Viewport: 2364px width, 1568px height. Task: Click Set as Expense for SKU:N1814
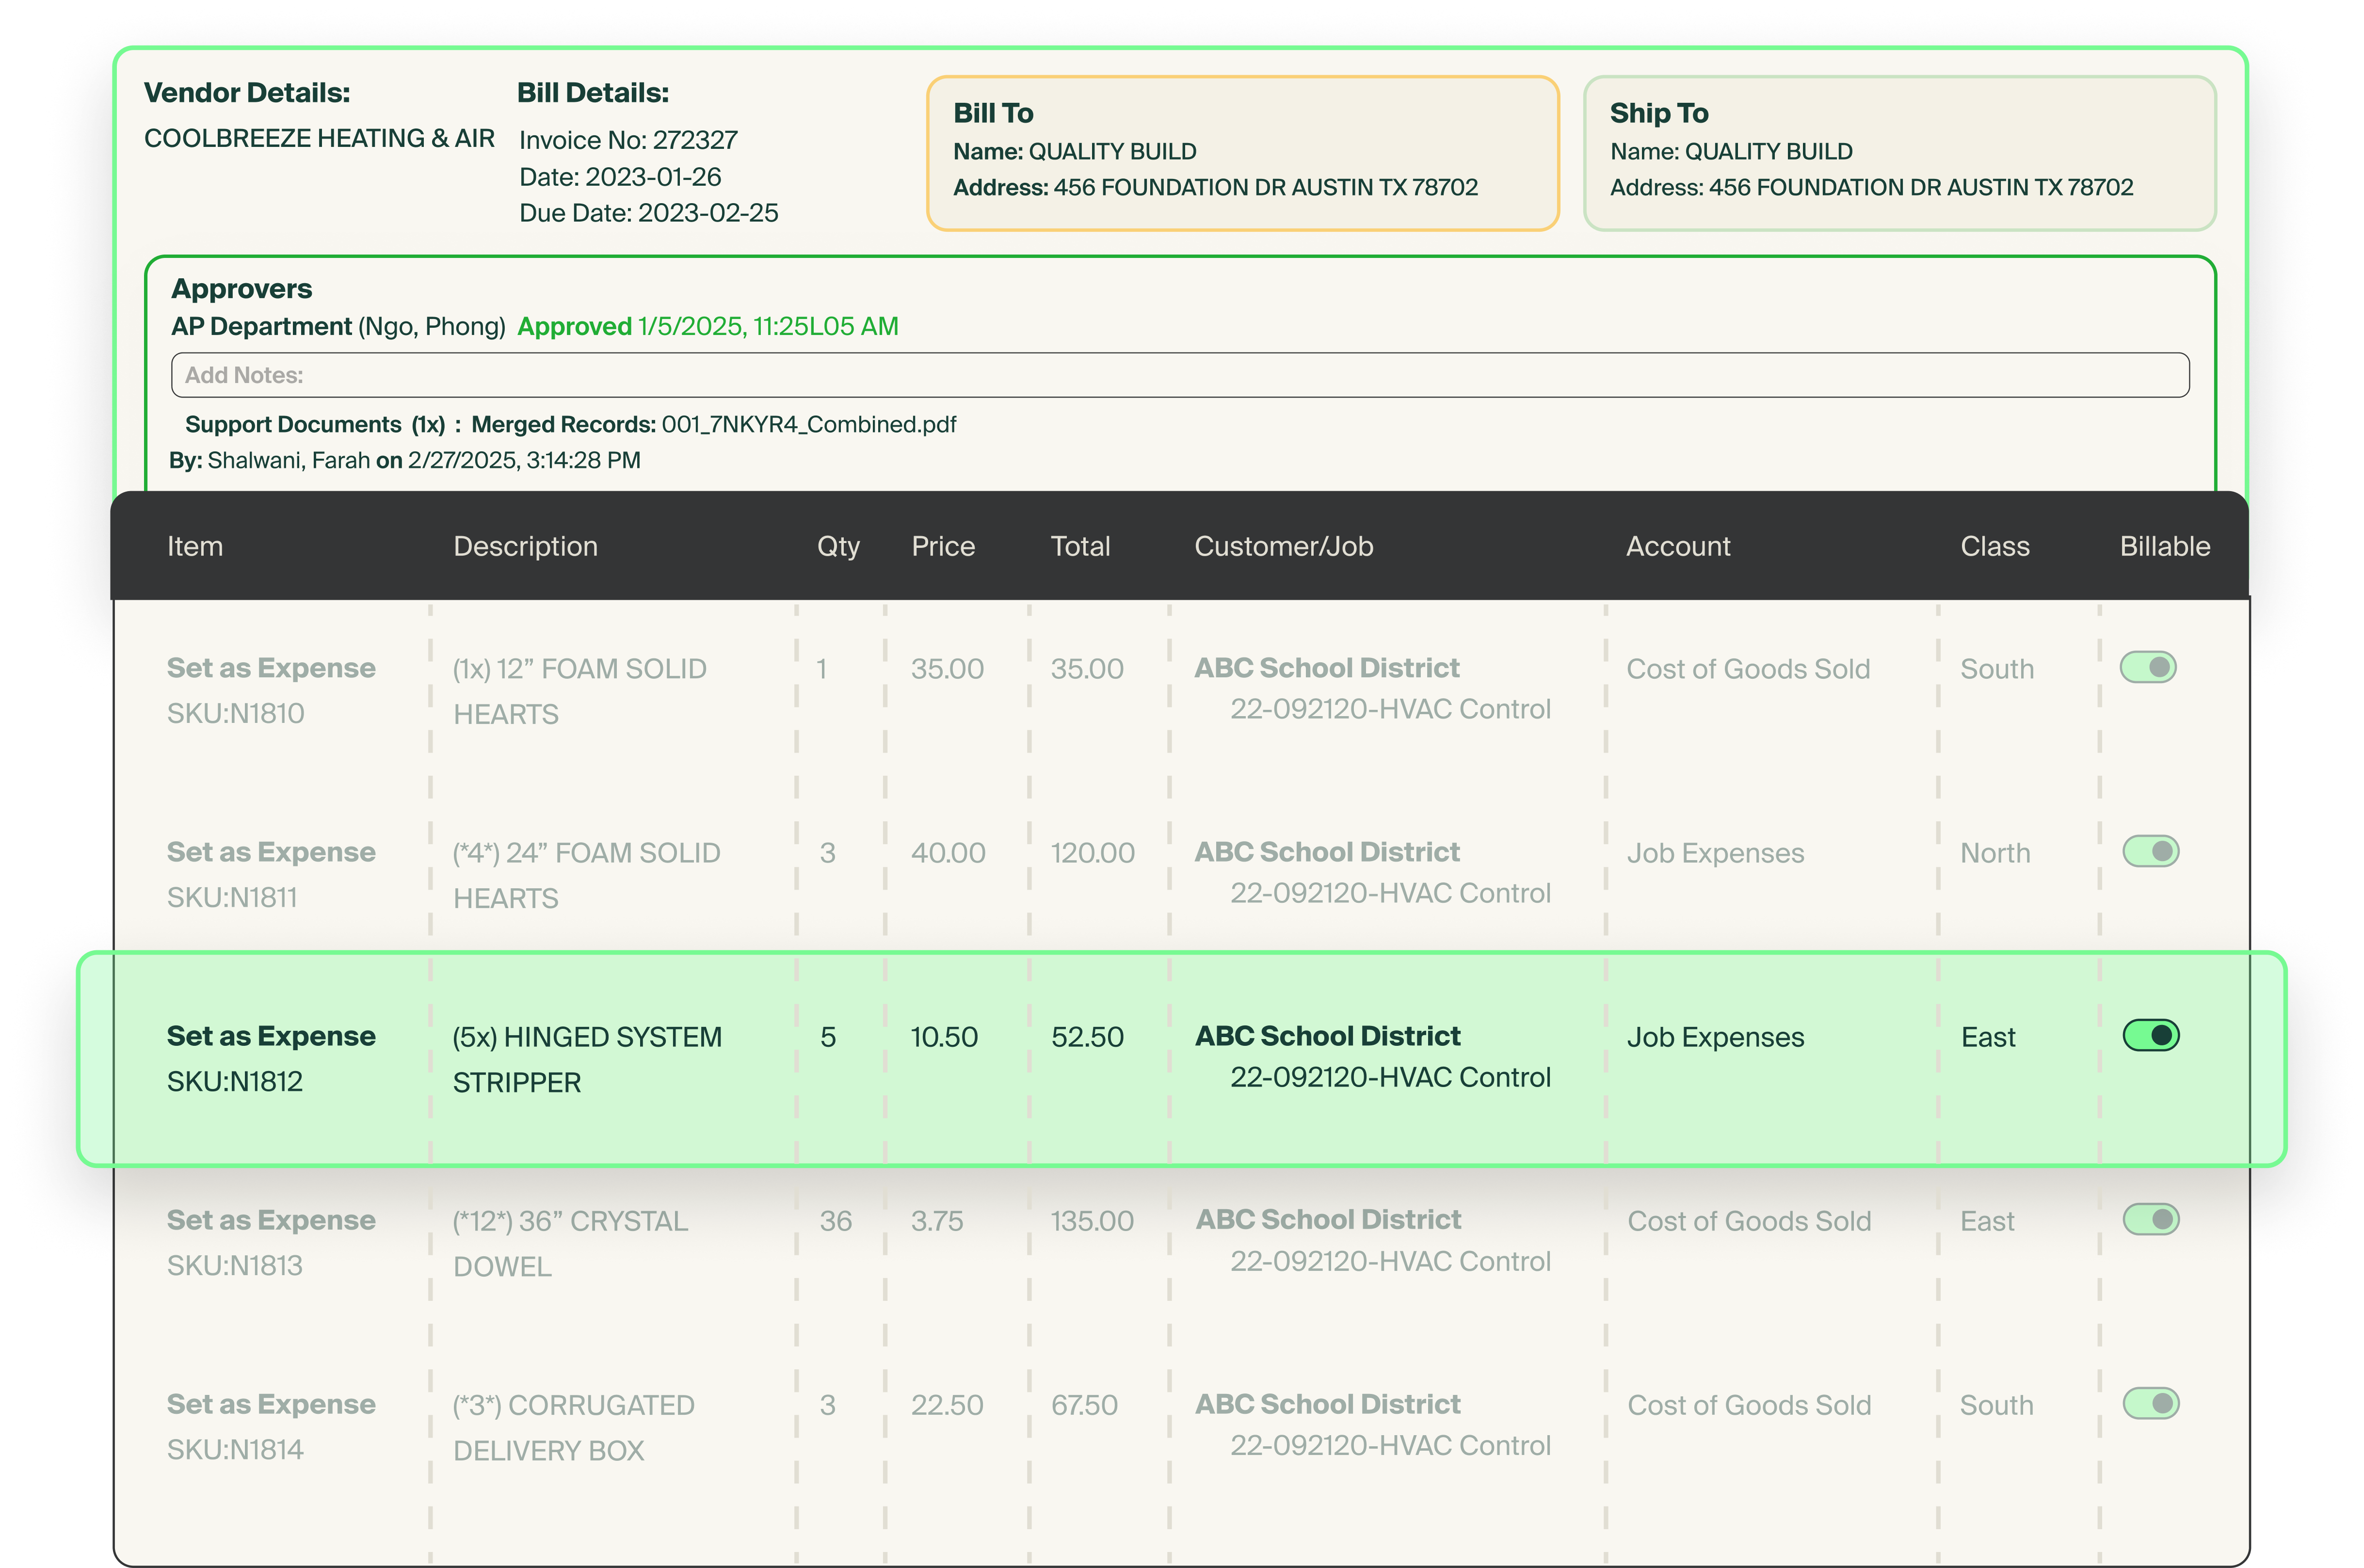271,1404
